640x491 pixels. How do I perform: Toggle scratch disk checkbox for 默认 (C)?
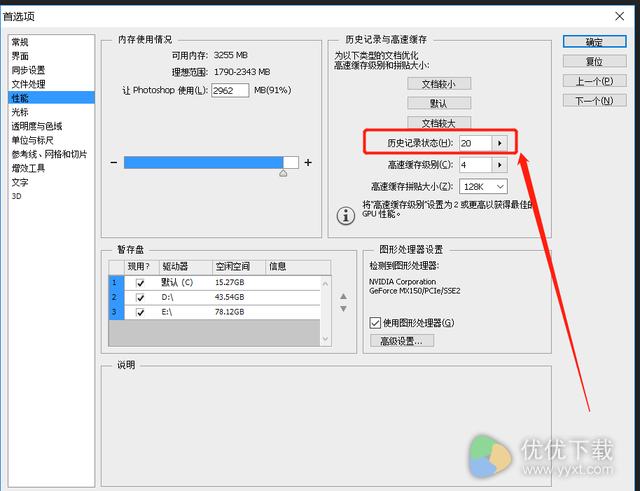(x=140, y=282)
